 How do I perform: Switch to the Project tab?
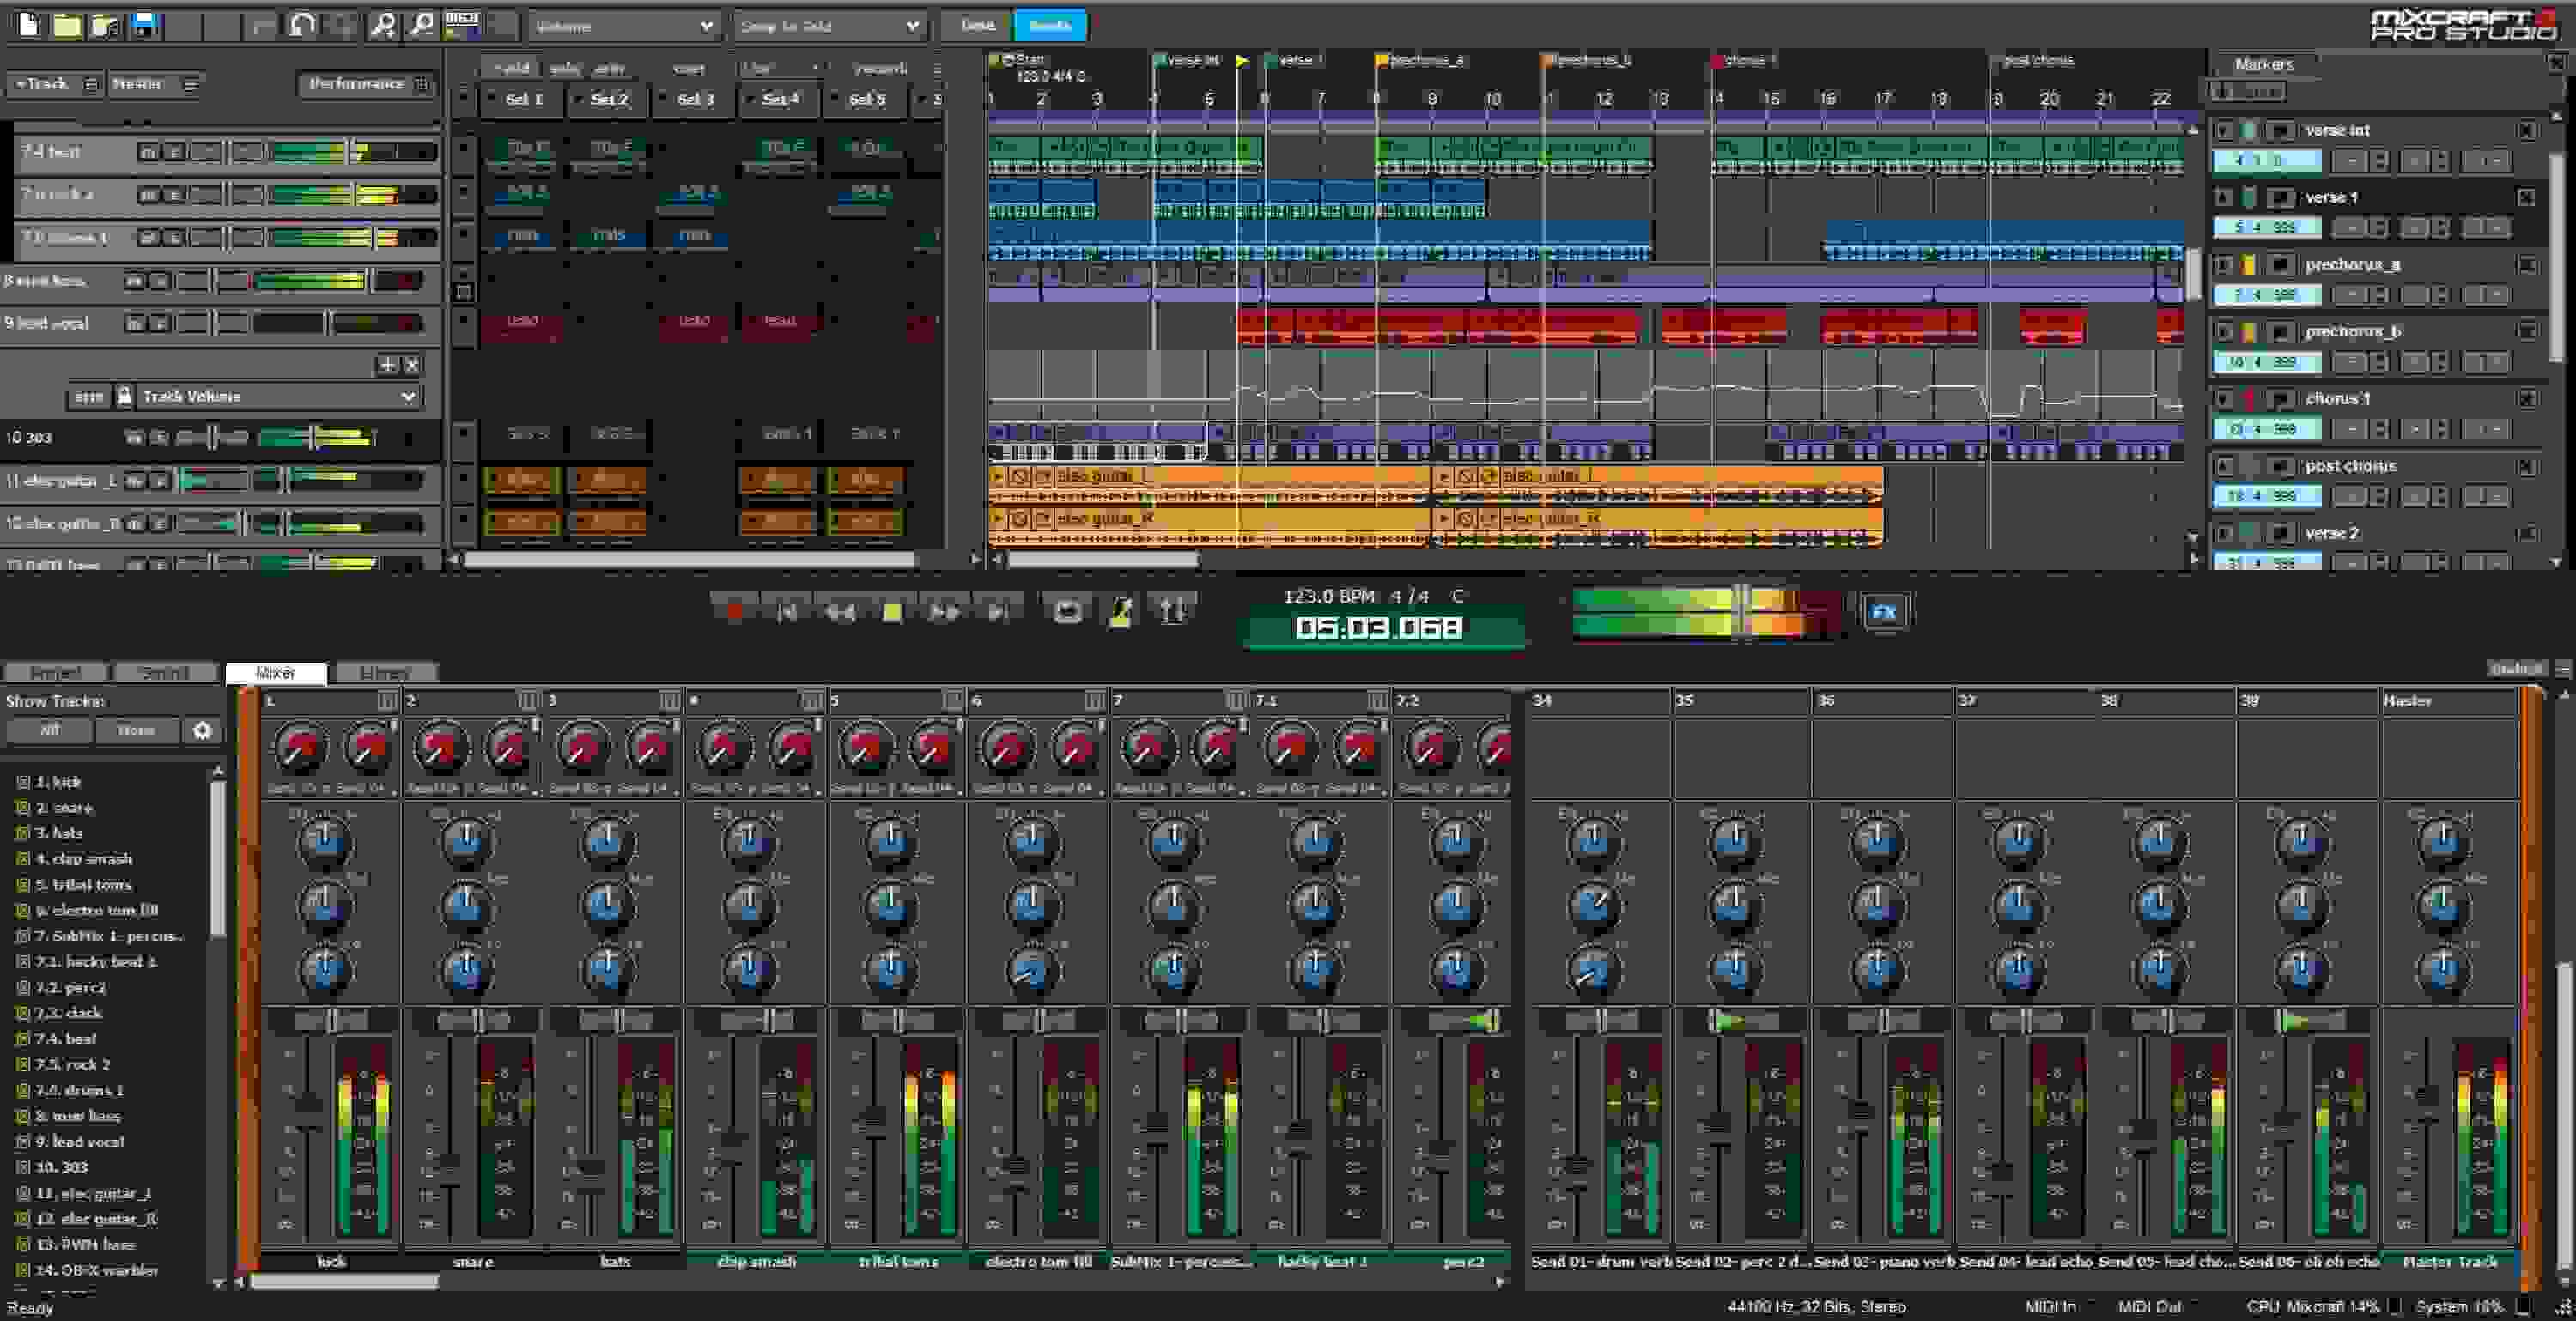57,672
